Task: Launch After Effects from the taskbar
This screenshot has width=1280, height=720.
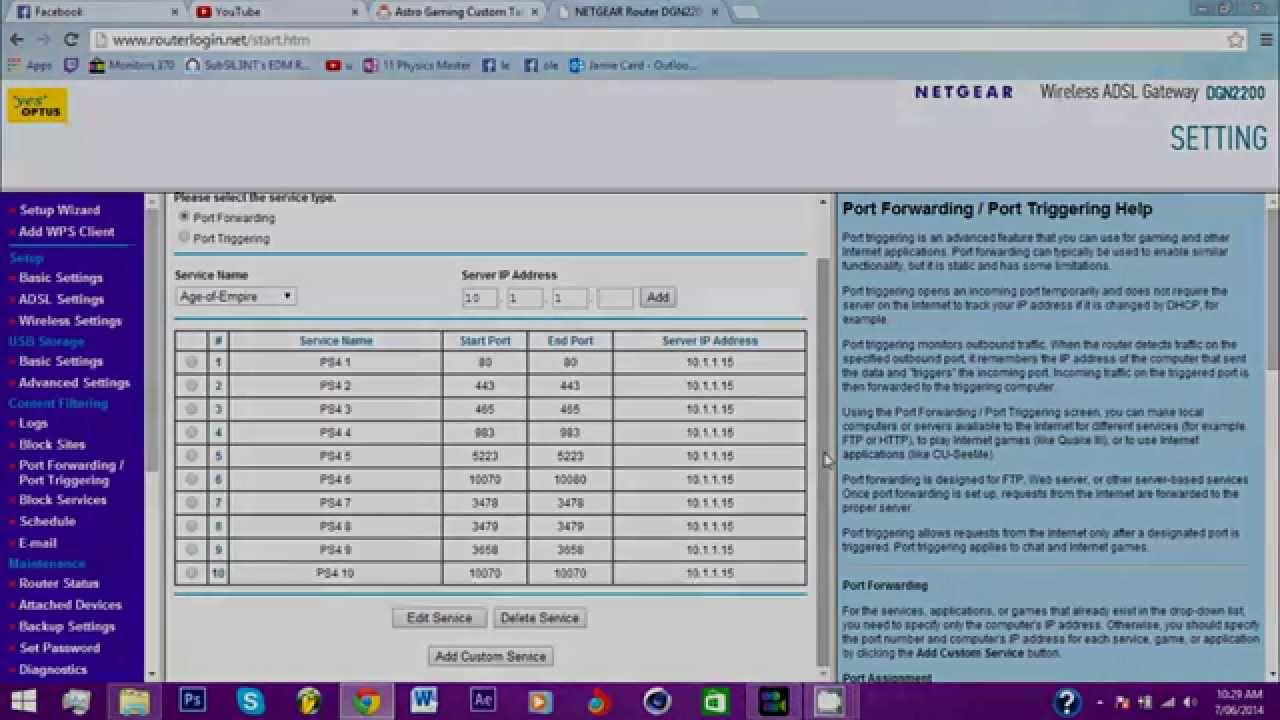Action: [482, 702]
